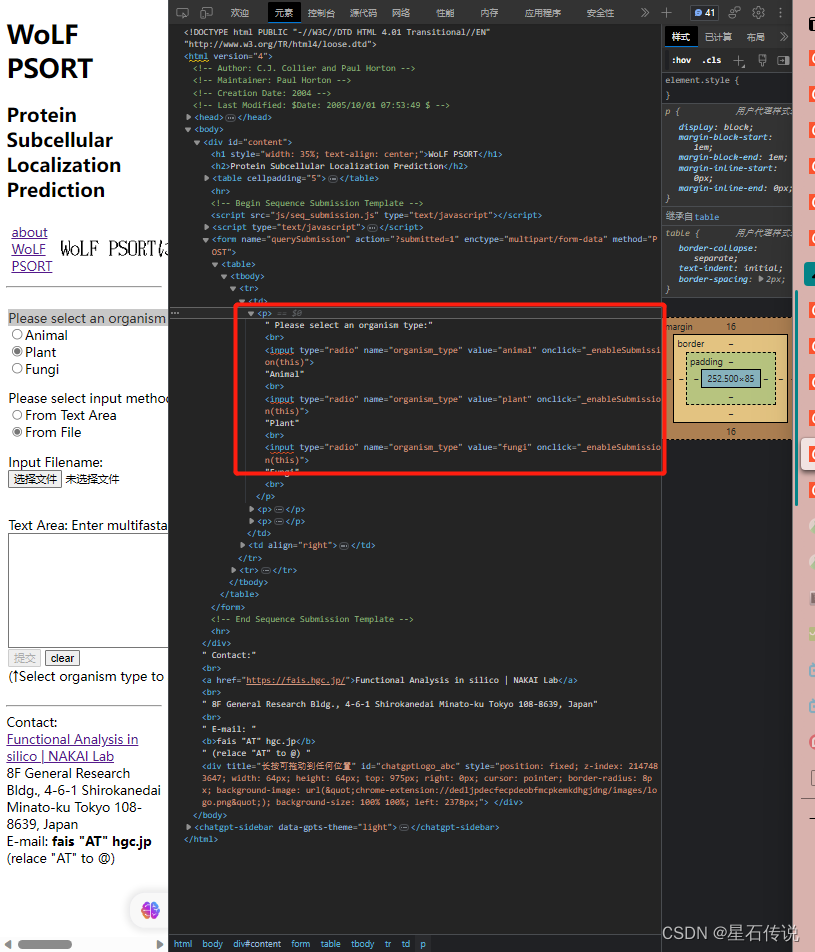Image resolution: width=815 pixels, height=952 pixels.
Task: Activate the inspect element picker icon
Action: pos(182,13)
